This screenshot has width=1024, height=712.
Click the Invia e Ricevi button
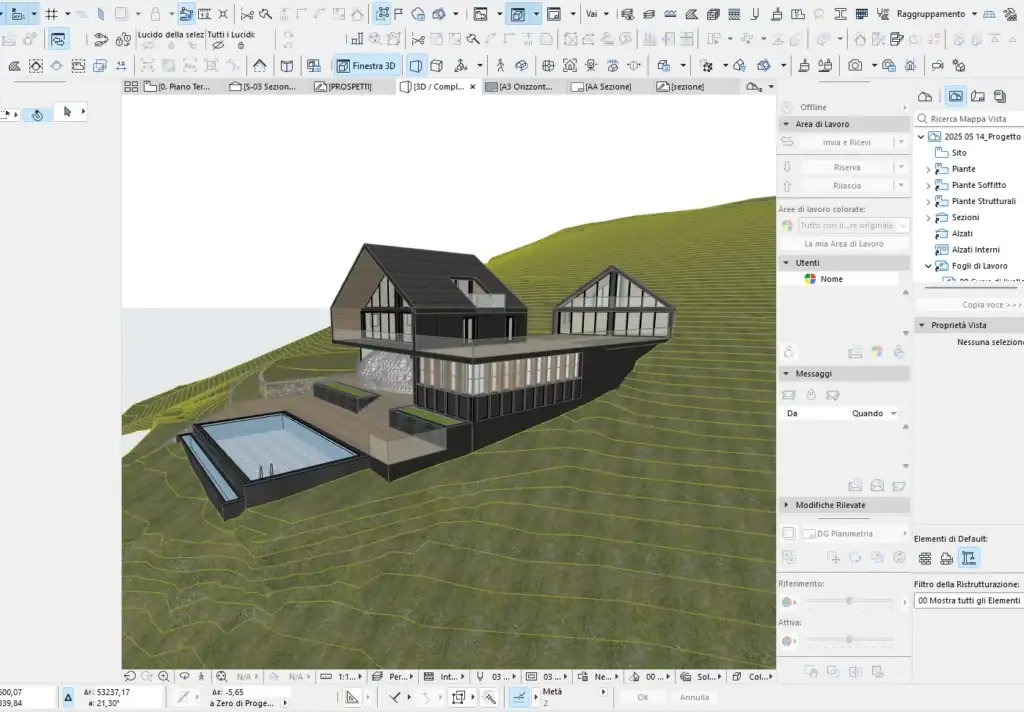tap(846, 143)
